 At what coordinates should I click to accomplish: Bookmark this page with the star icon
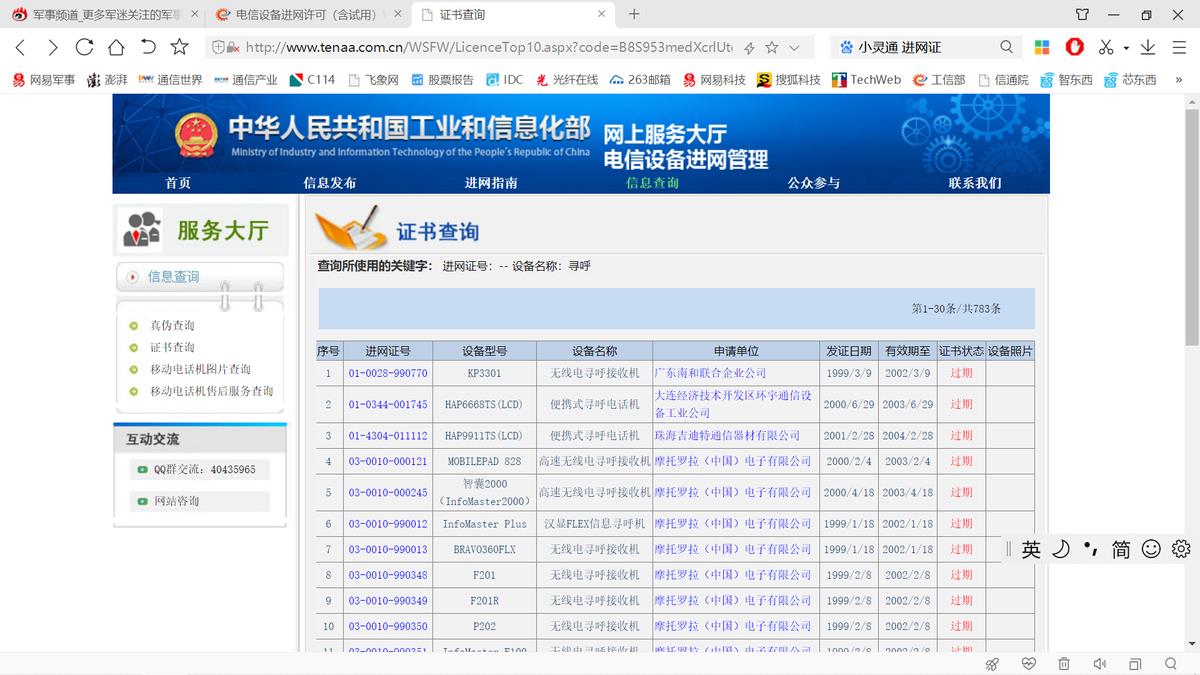click(179, 47)
